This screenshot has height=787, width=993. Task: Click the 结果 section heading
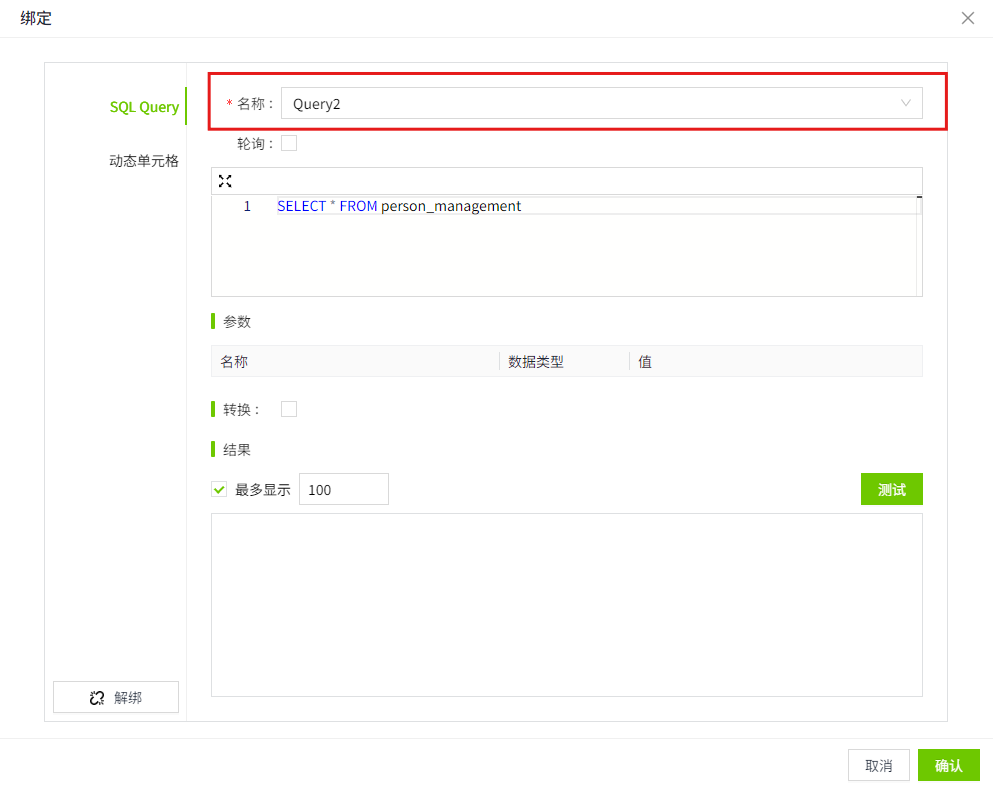[237, 450]
